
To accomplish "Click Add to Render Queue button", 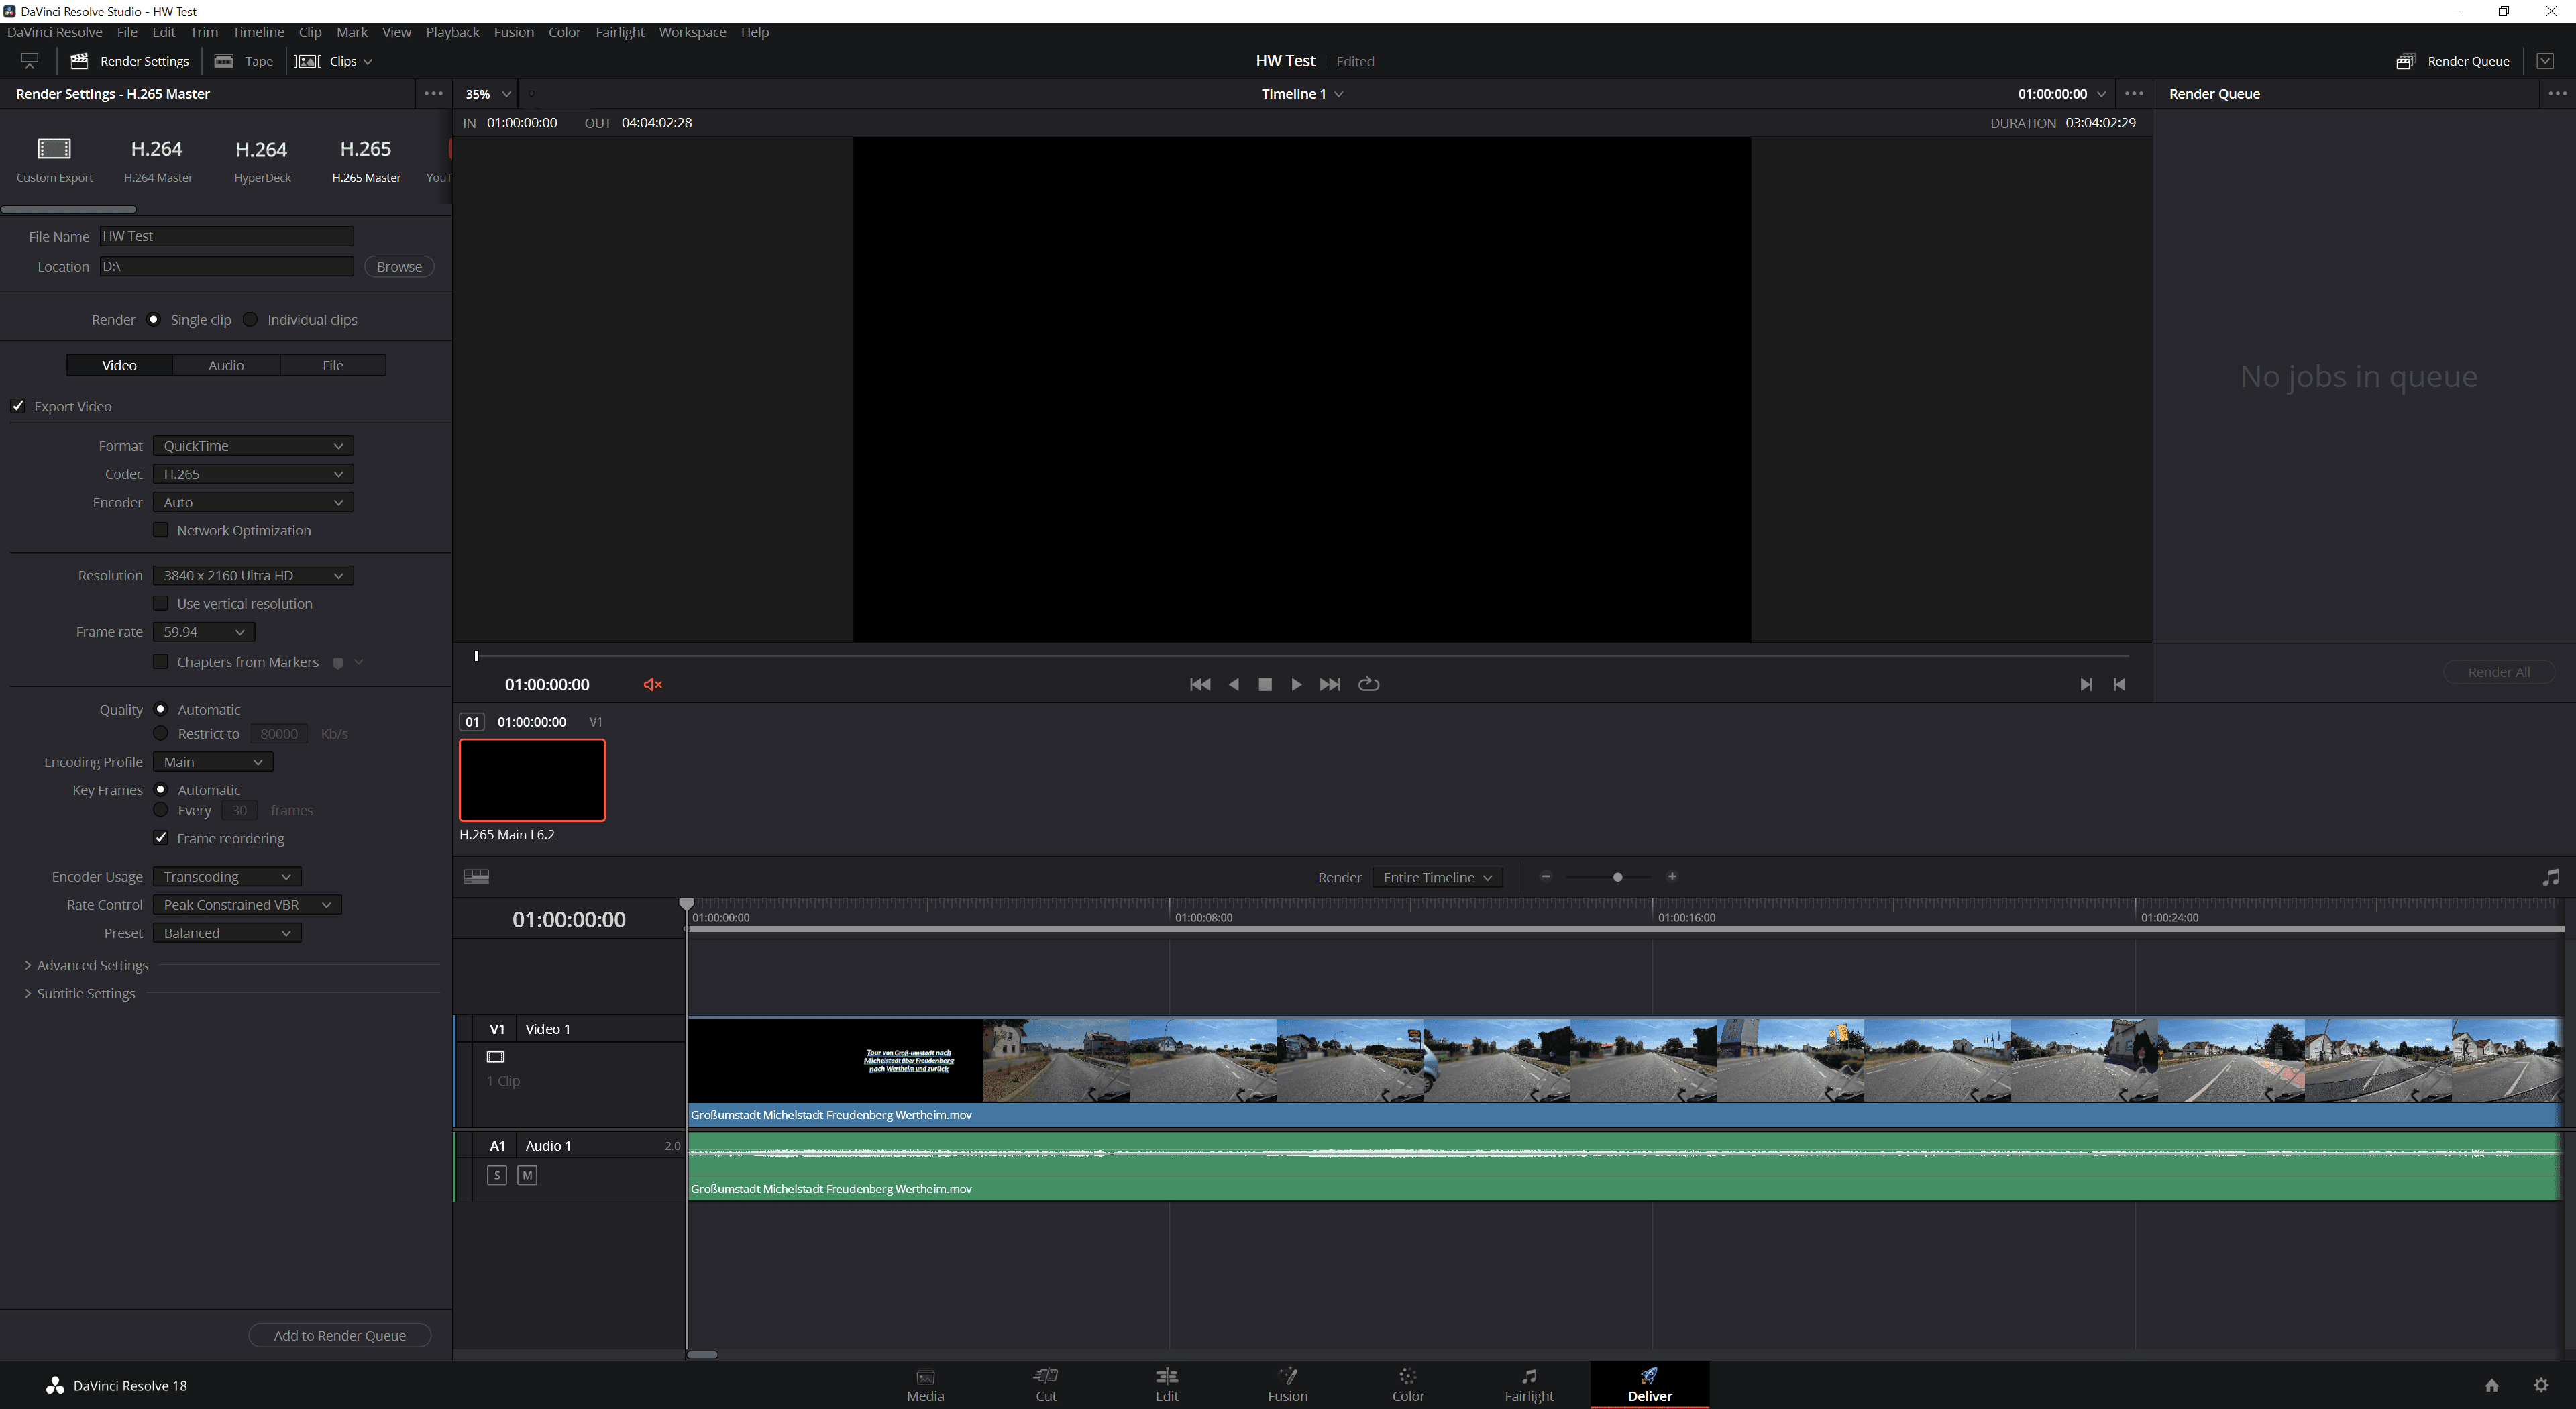I will [x=340, y=1335].
